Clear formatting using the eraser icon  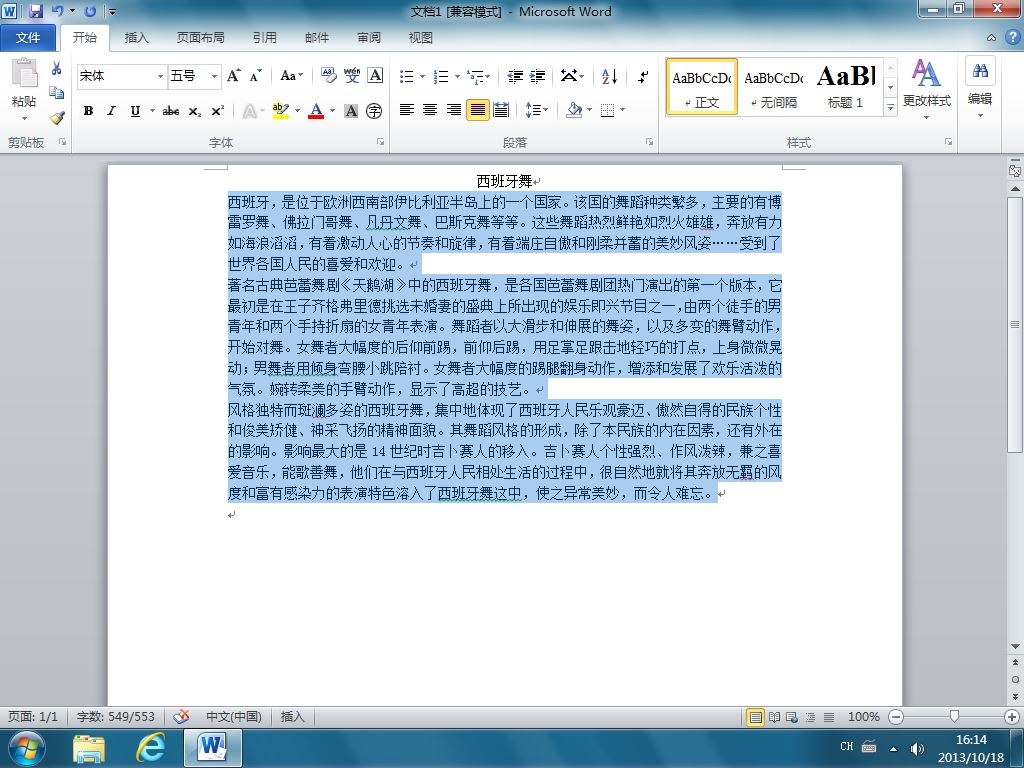(x=328, y=76)
